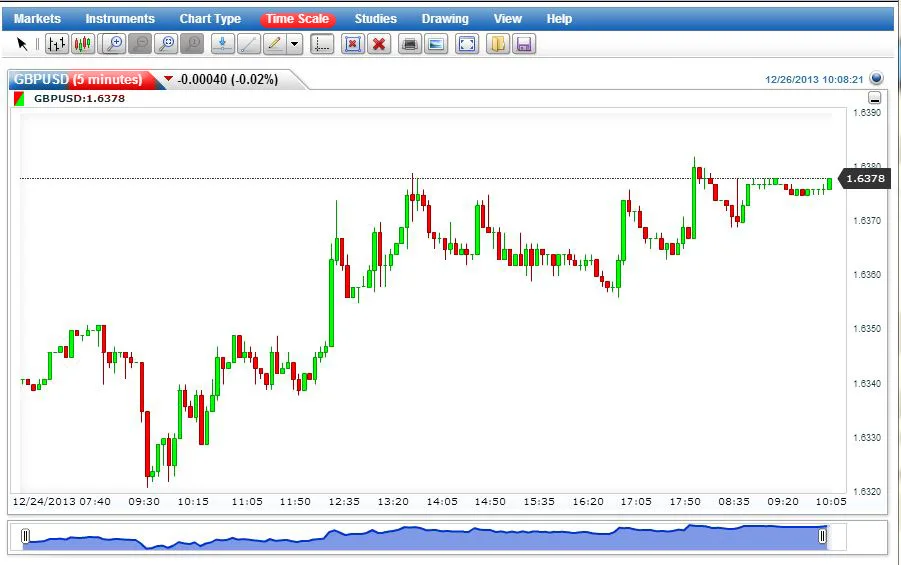
Task: Collapse the chart panel minus button
Action: click(x=875, y=98)
